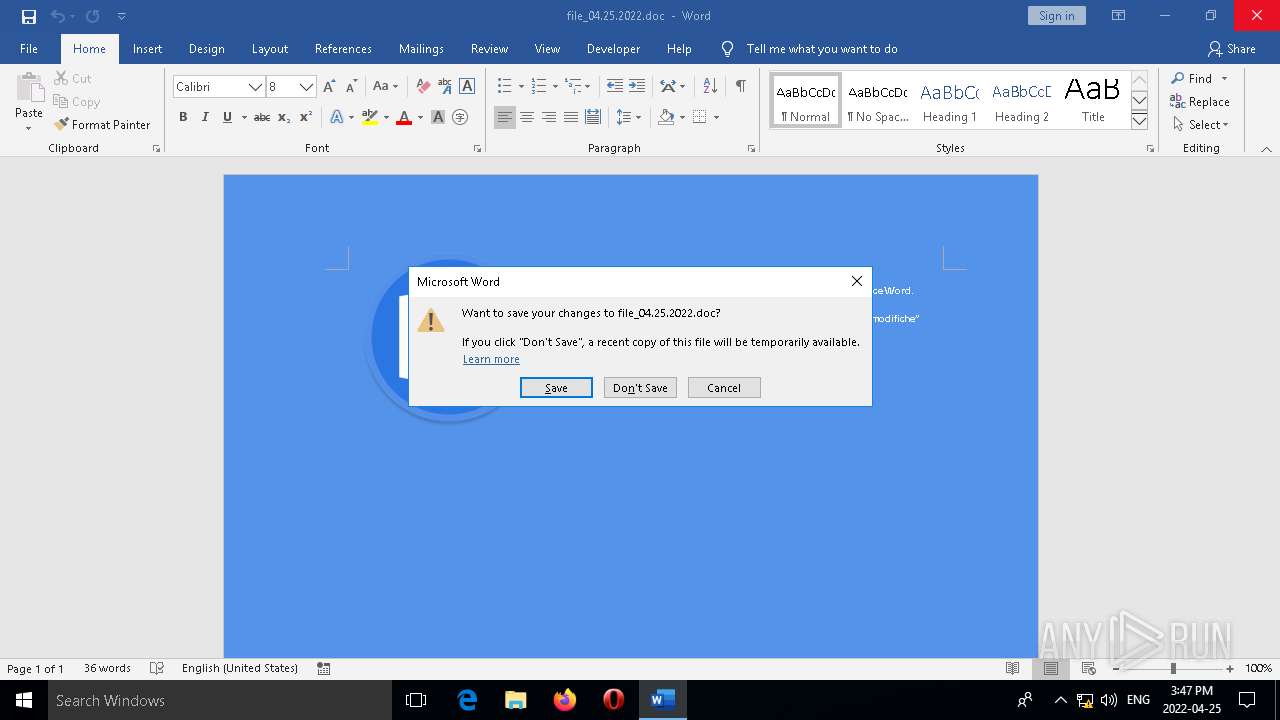Click Increase Font Size icon
1280x720 pixels.
[x=329, y=87]
